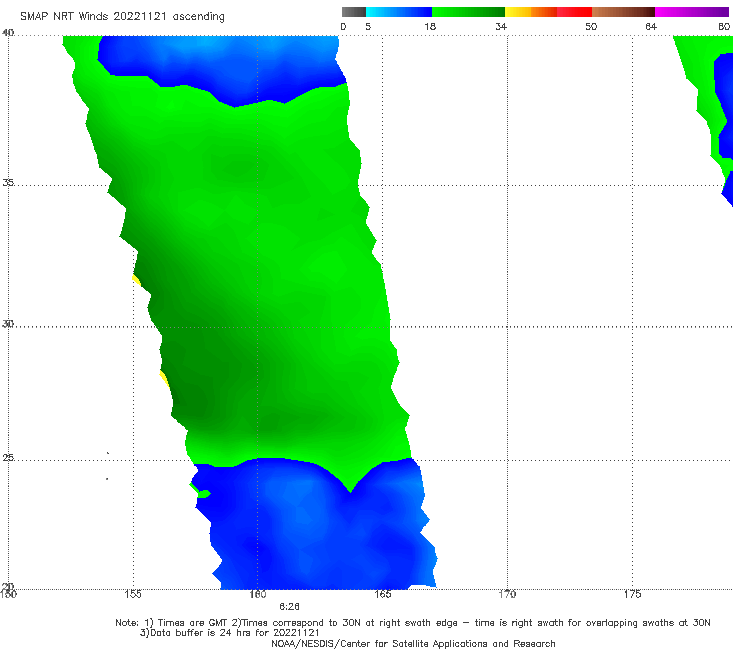Click the 'NOAA/NESDIS/Center for Satellite Applications and Research' credit
740x650 pixels.
413,644
